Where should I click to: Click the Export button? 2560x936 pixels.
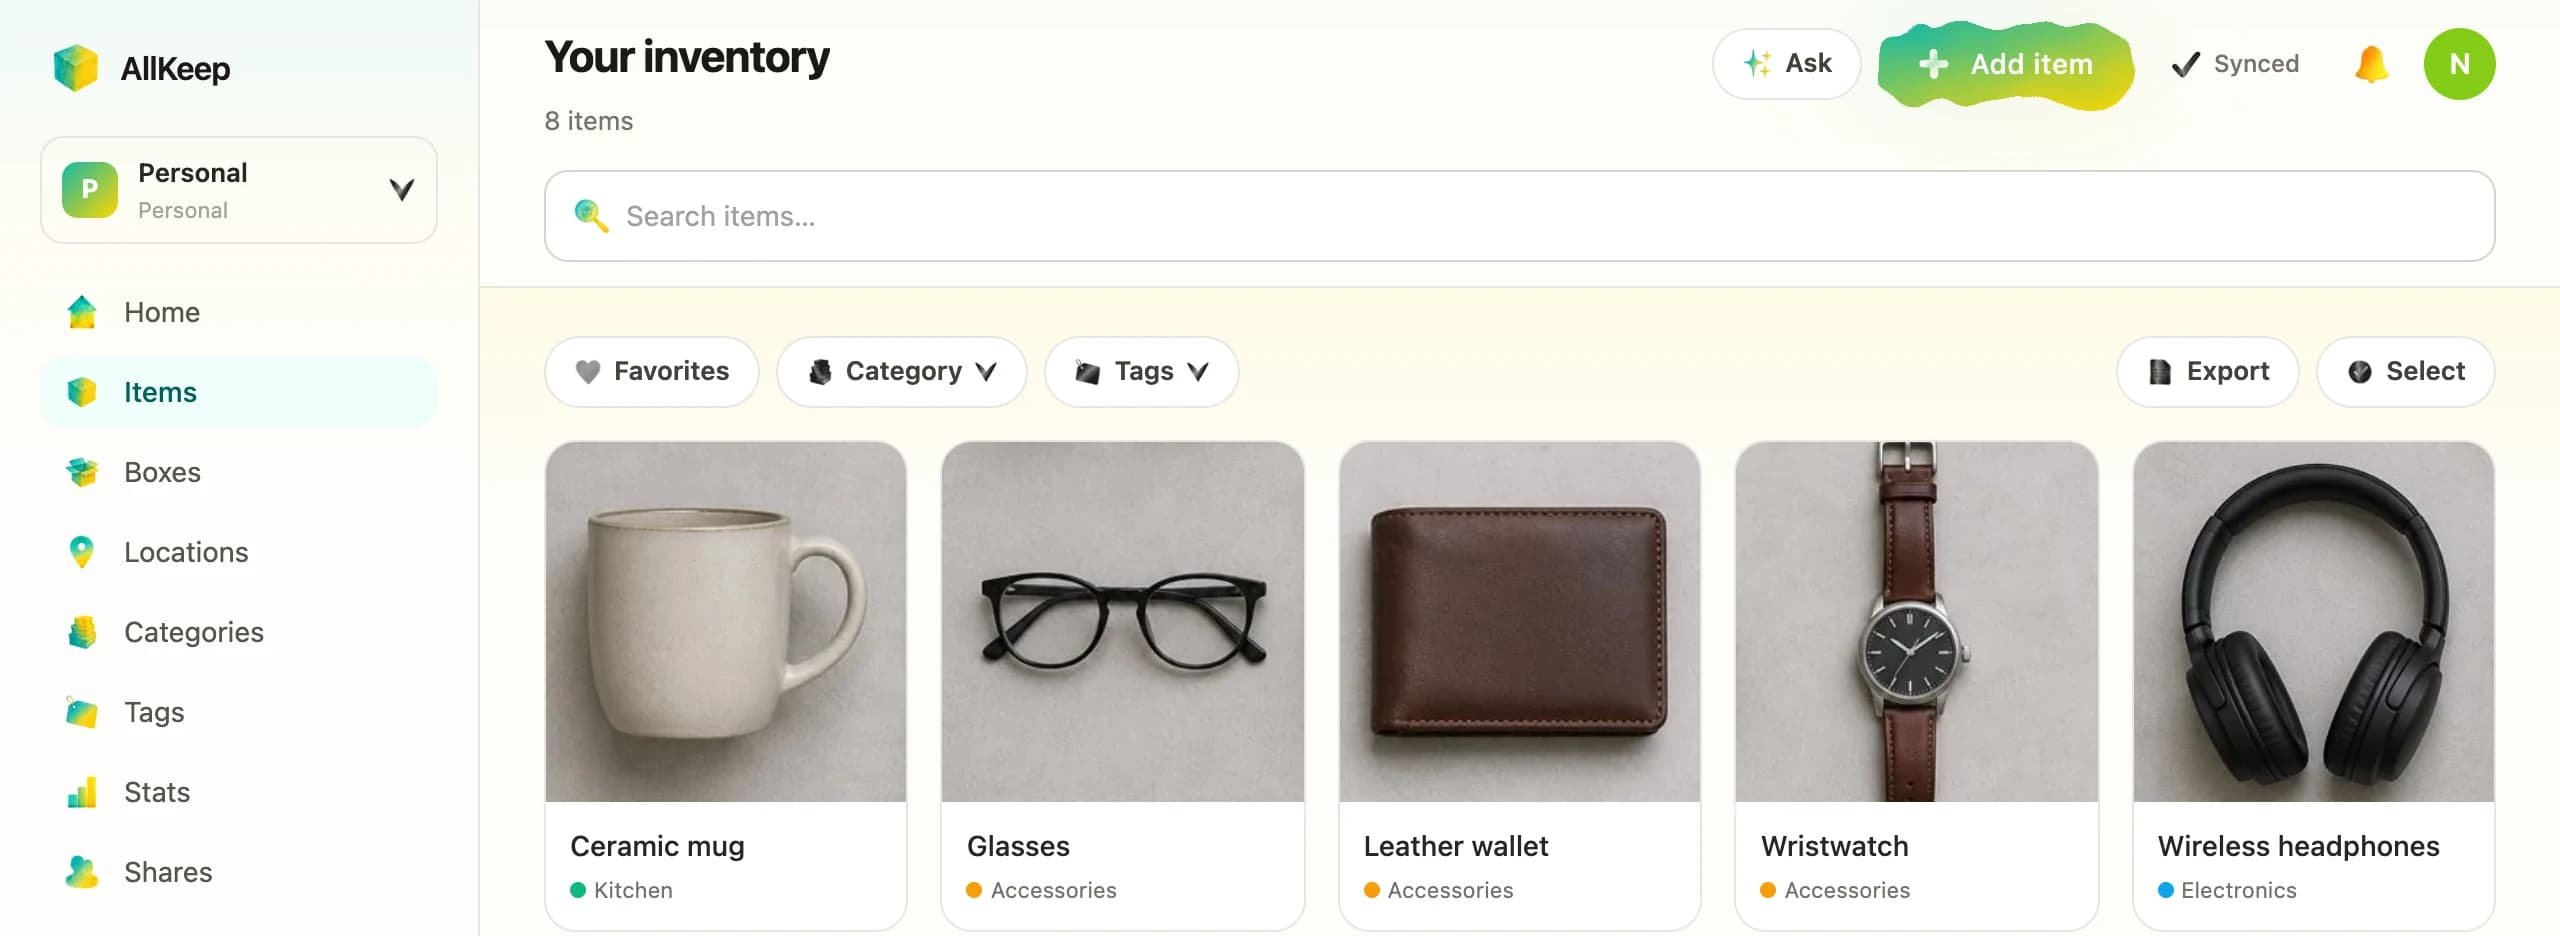(2207, 371)
